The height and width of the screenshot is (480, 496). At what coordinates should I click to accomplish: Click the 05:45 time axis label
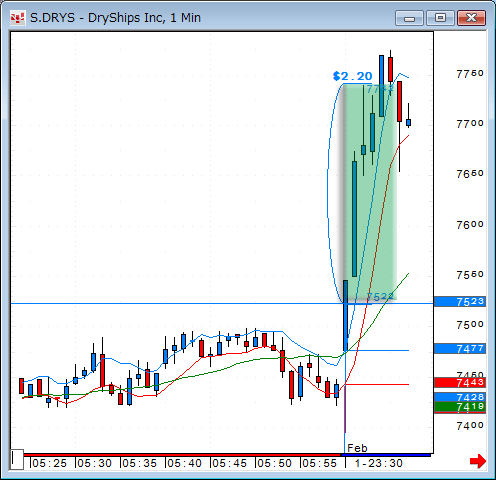[x=229, y=463]
